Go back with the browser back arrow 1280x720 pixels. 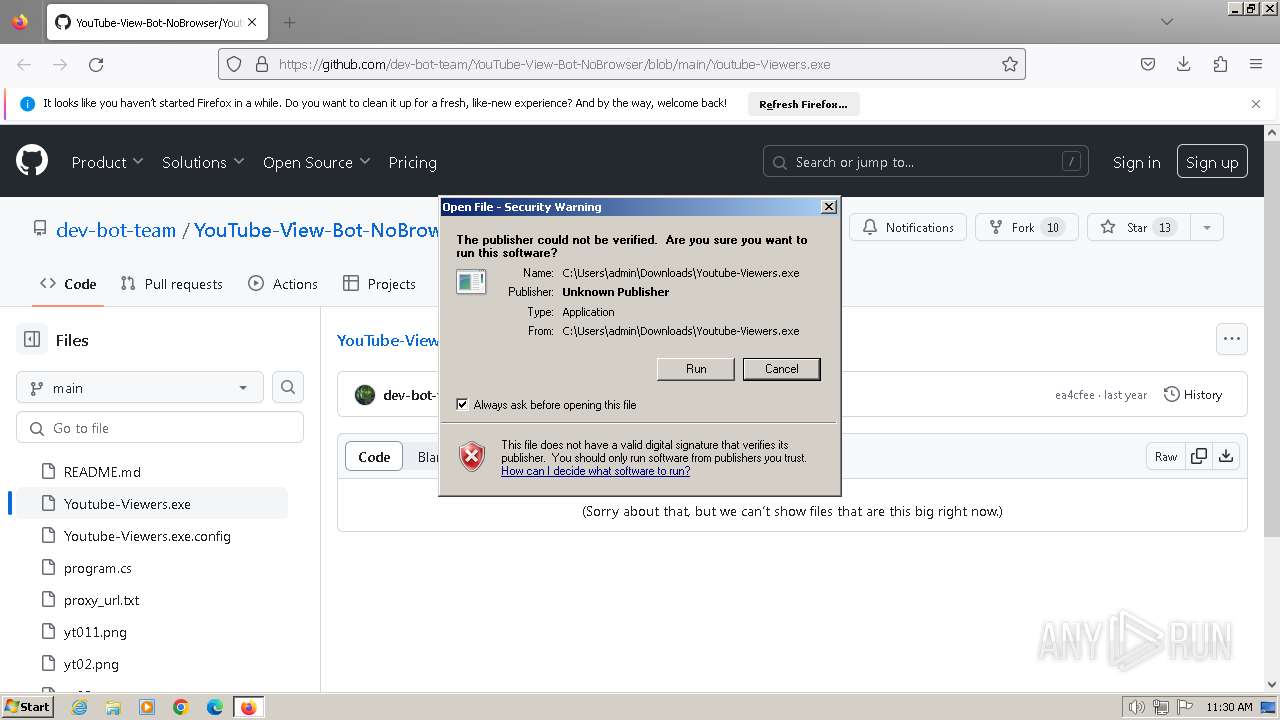(24, 64)
